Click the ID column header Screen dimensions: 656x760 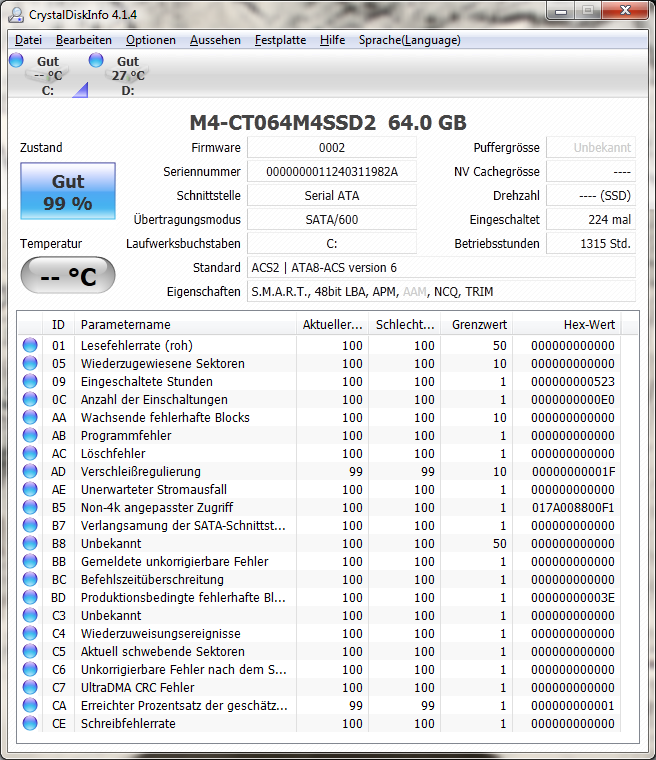pos(59,324)
